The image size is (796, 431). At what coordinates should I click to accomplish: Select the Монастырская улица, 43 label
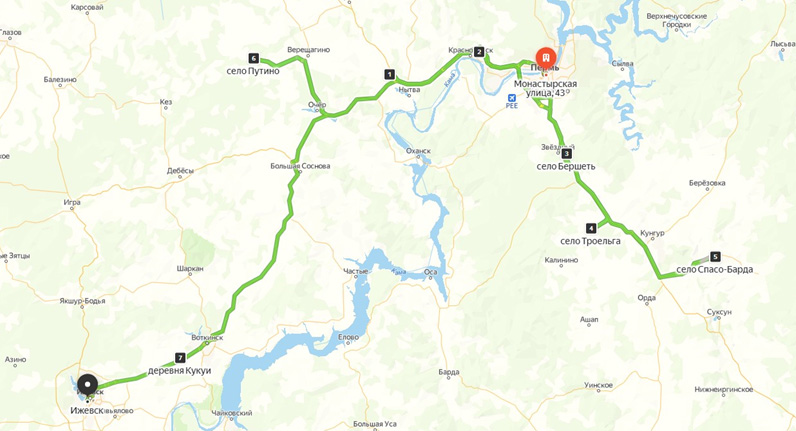546,88
